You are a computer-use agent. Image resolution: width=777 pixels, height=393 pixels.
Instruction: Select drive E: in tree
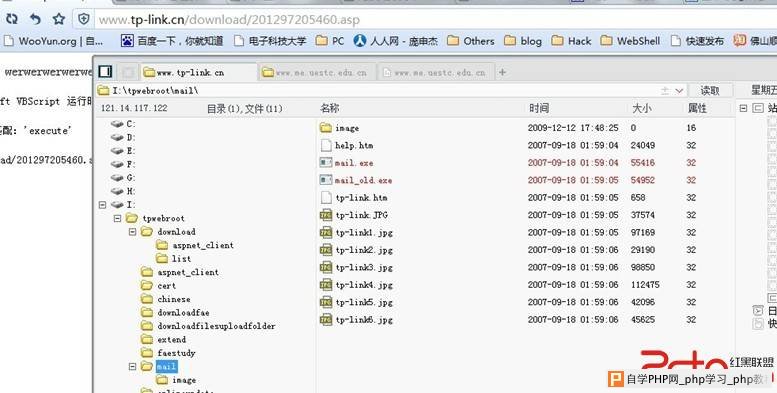123,151
